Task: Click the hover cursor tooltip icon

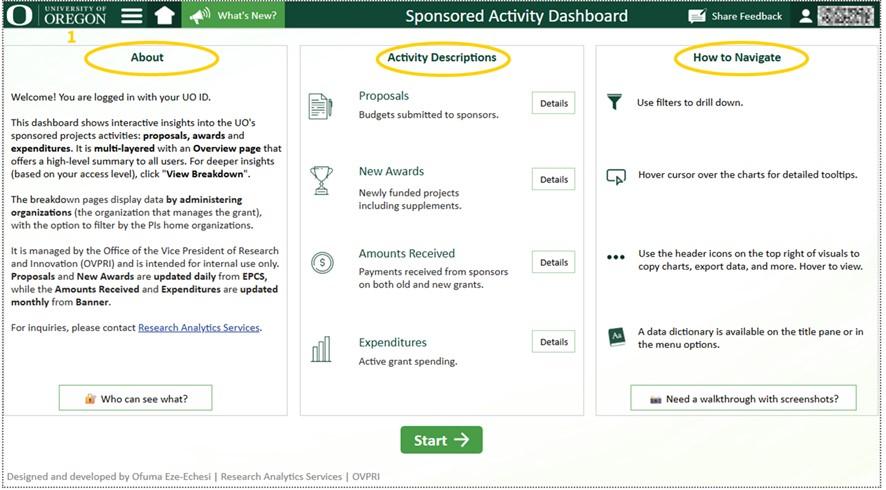Action: point(616,177)
